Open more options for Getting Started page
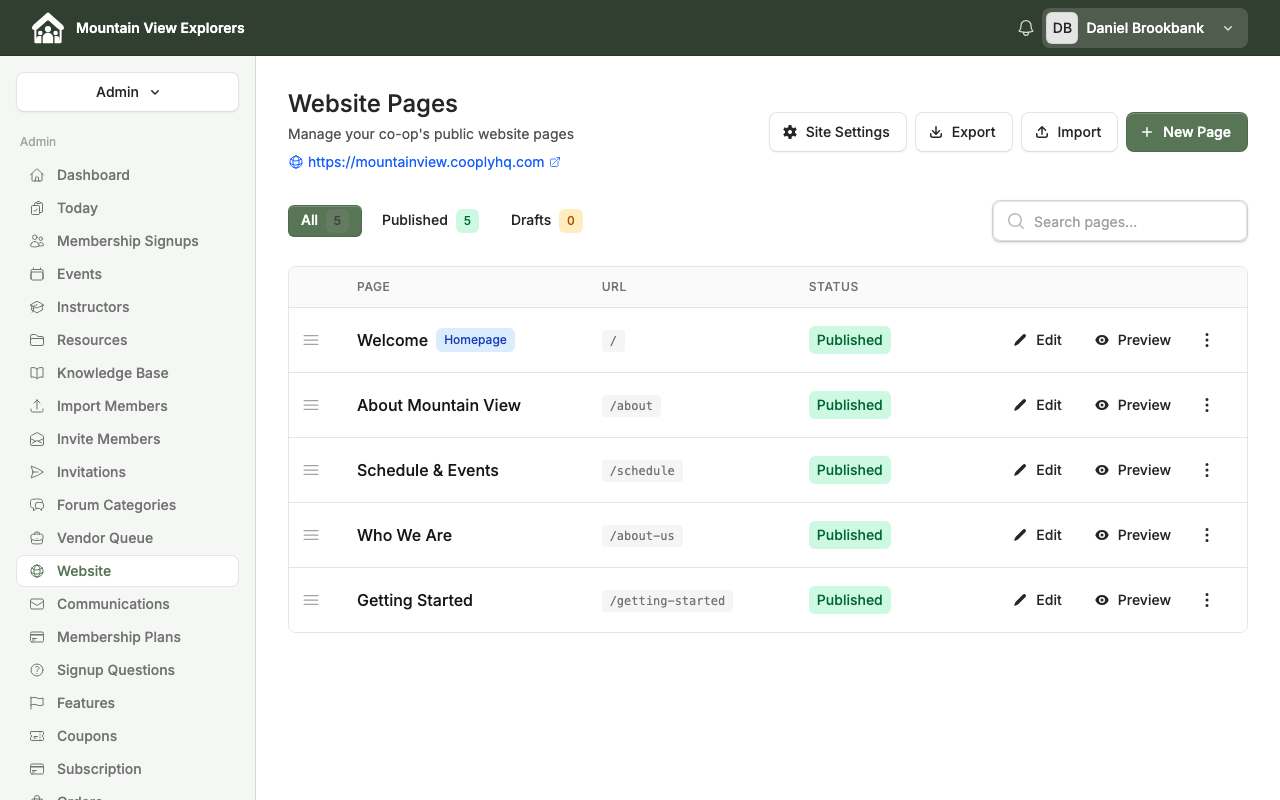 (1207, 600)
